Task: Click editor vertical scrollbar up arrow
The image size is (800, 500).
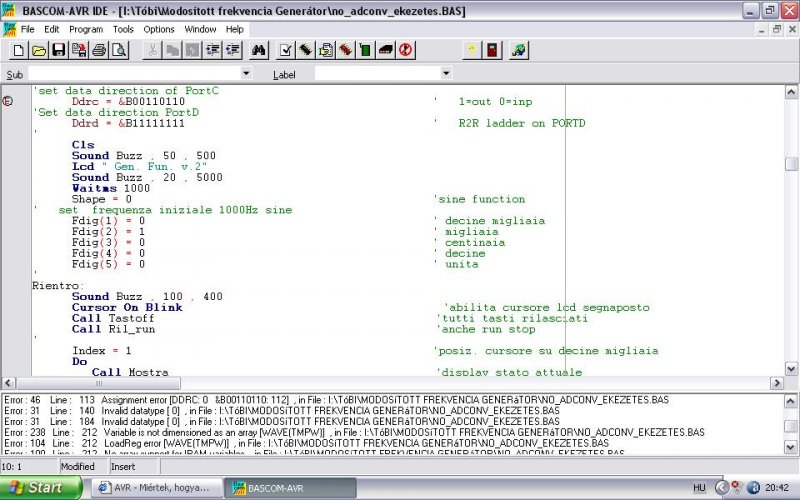Action: [x=791, y=92]
